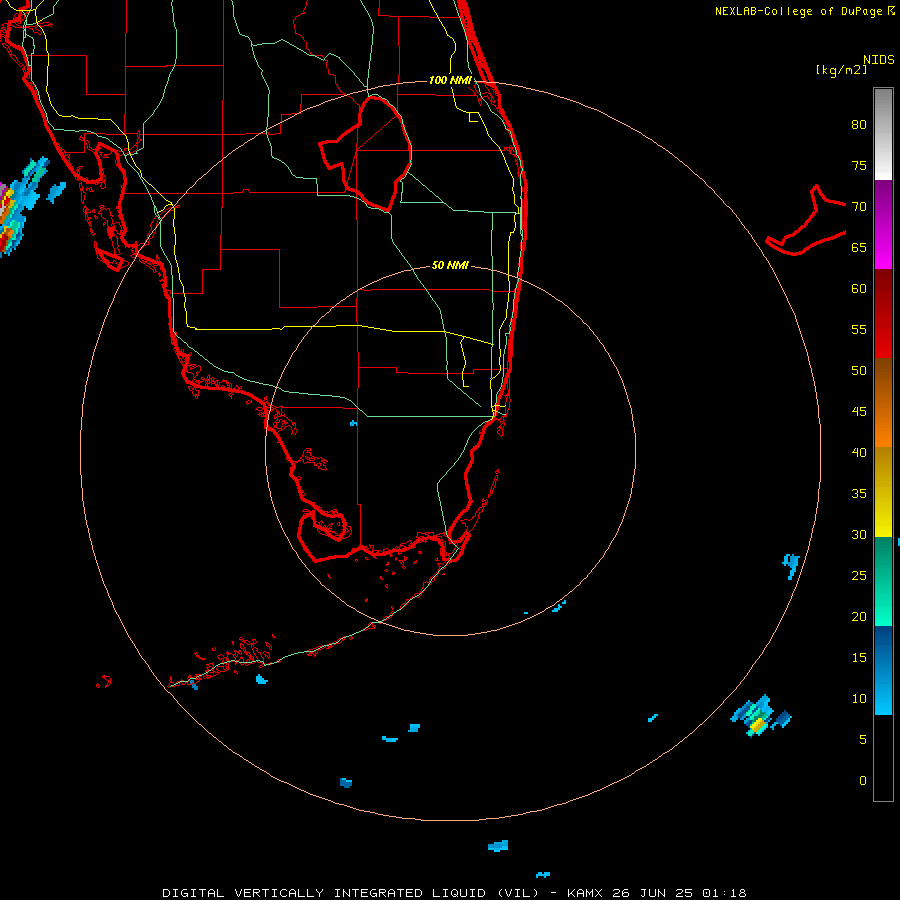This screenshot has height=900, width=900.
Task: Click the VIL product title caption at bottom
Action: 454,893
